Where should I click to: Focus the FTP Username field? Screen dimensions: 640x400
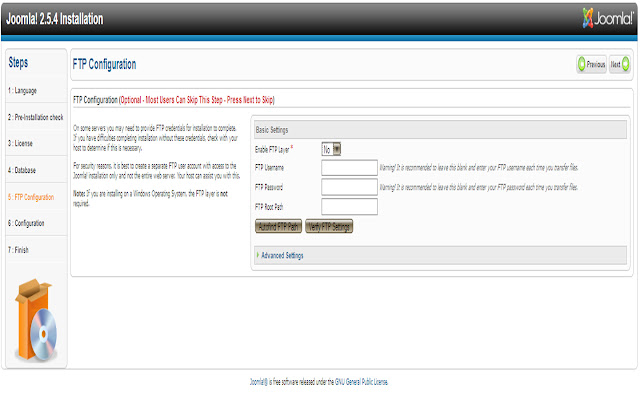pos(349,167)
